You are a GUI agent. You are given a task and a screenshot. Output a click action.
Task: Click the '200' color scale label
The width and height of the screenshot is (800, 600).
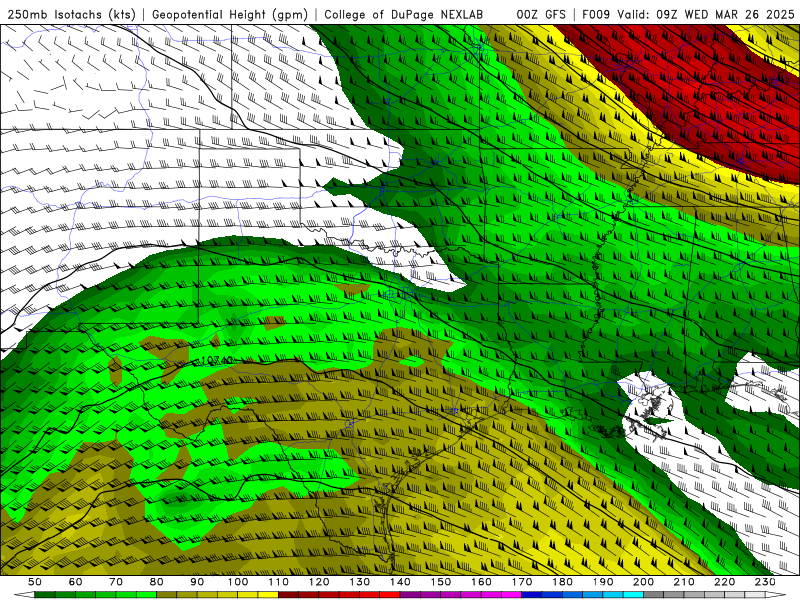[x=643, y=582]
